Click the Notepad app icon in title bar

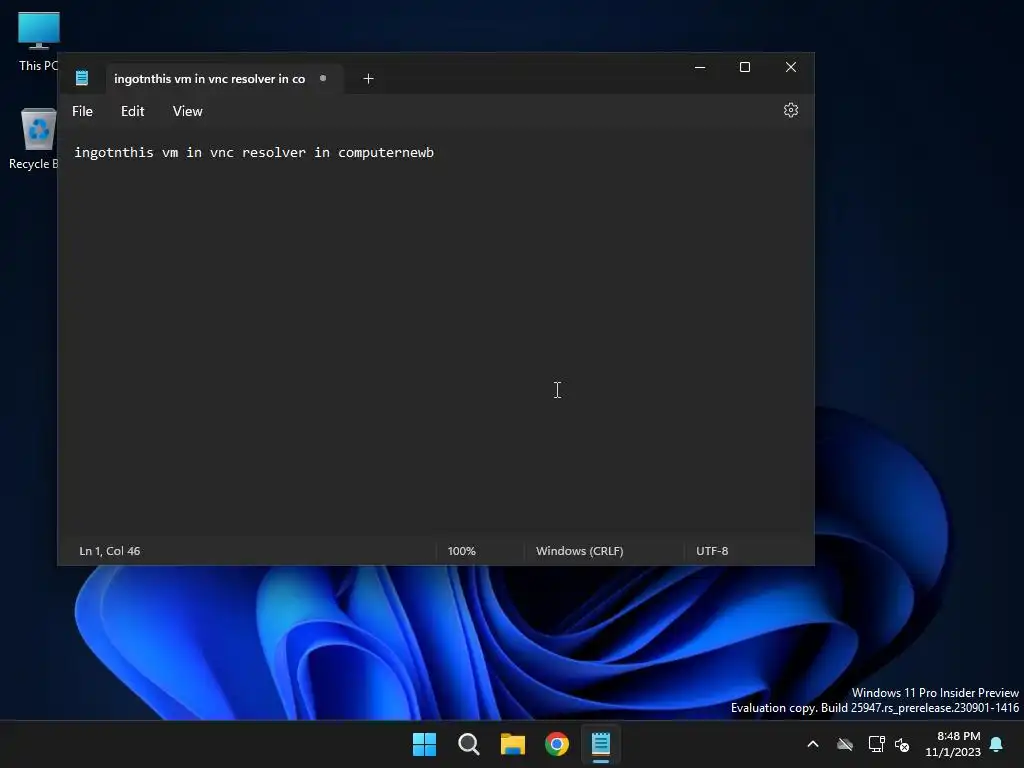[82, 78]
